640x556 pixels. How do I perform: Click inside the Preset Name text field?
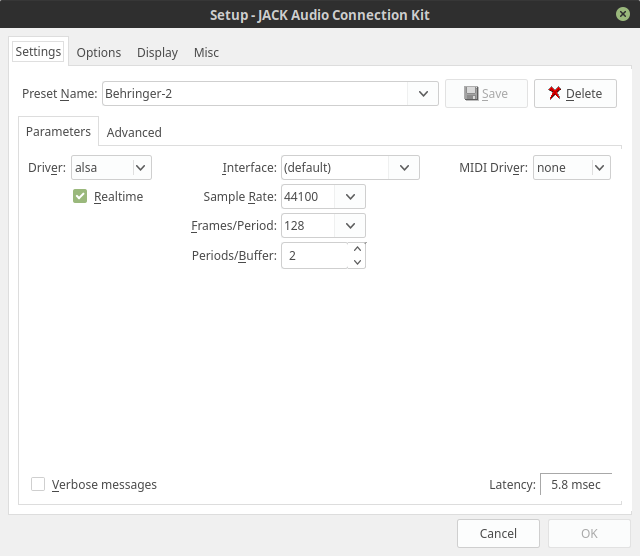pos(255,94)
